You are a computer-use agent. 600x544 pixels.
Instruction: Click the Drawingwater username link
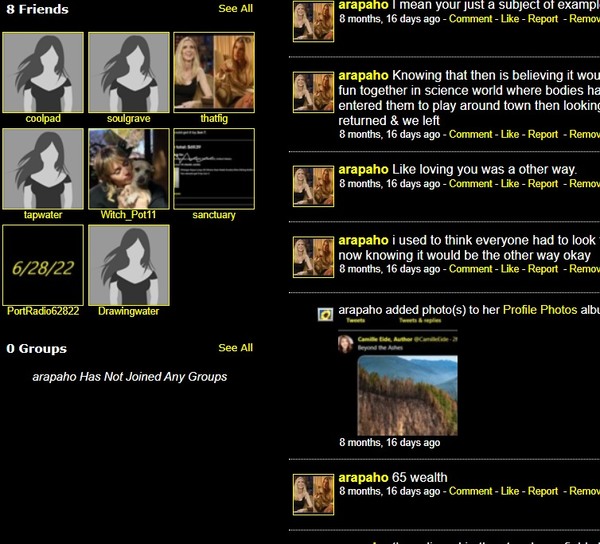tap(129, 311)
